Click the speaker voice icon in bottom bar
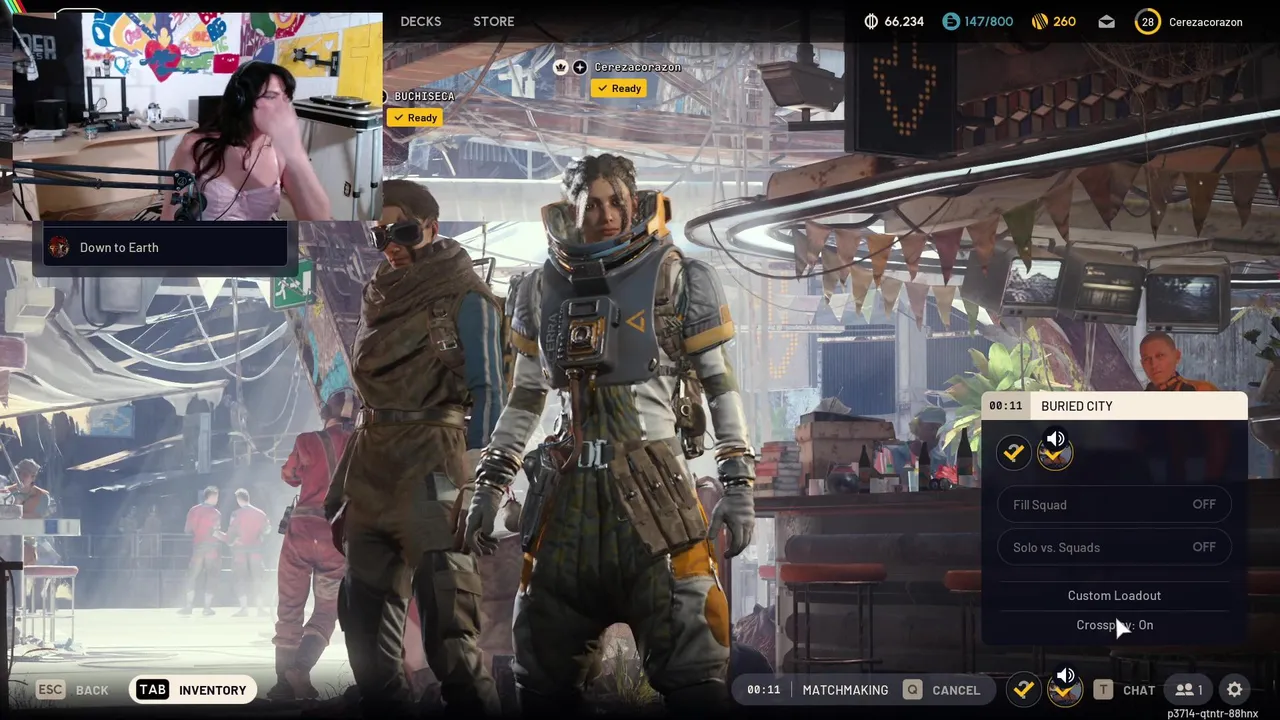1280x720 pixels. click(x=1066, y=675)
